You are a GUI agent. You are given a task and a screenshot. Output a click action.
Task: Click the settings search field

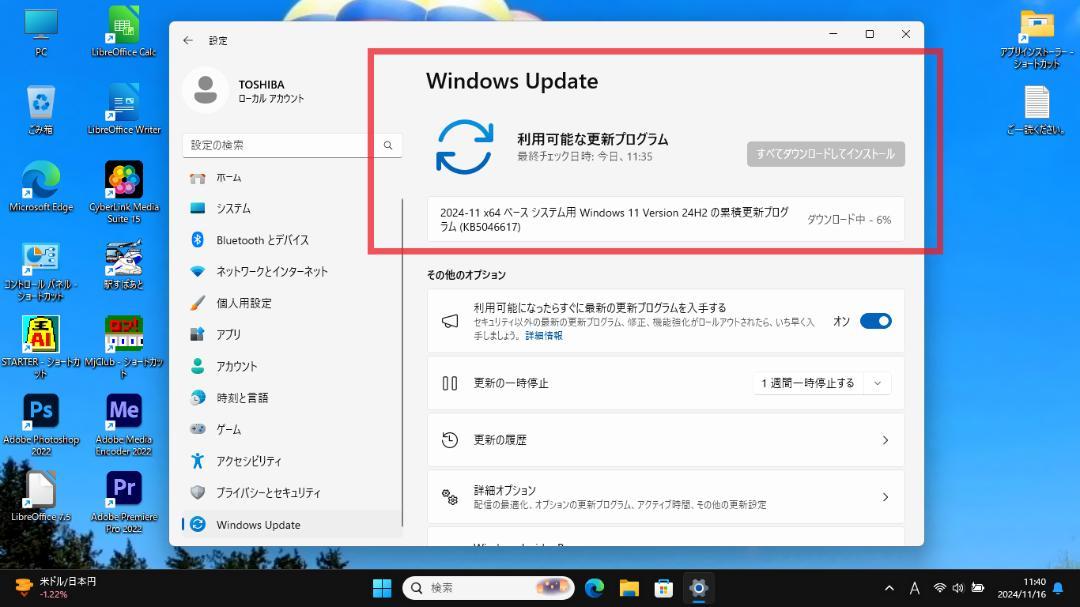coord(292,145)
